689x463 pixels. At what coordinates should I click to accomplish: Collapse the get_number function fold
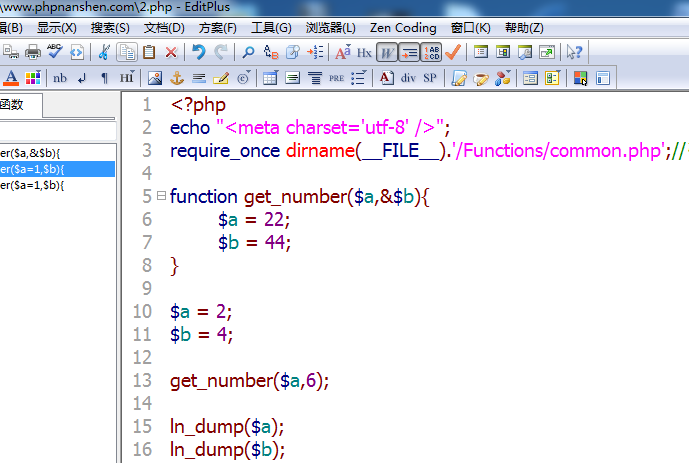(x=161, y=195)
